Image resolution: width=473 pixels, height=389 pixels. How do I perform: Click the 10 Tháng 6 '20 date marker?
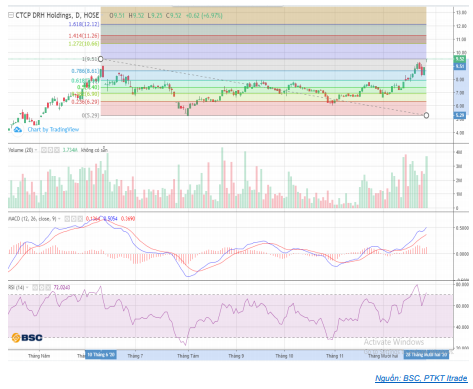pos(101,354)
